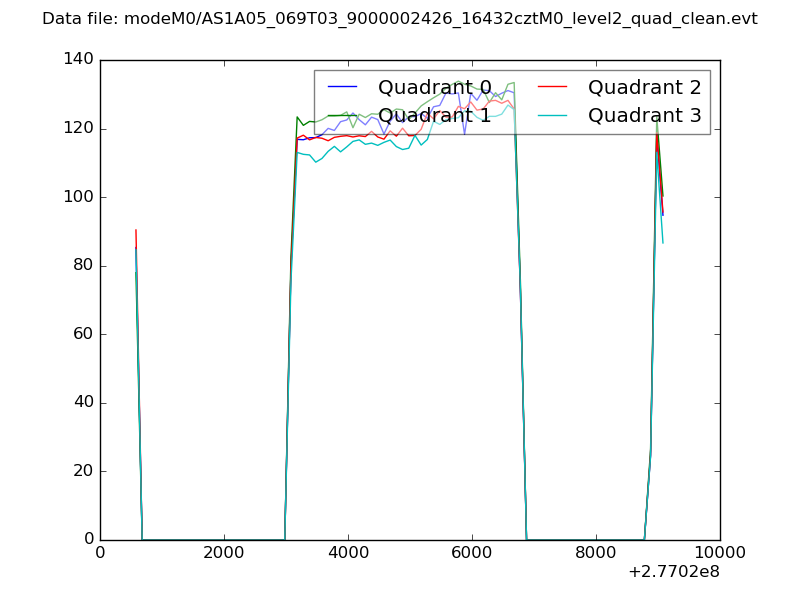
Task: Click the 8000 tick label on x-axis
Action: pyautogui.click(x=596, y=552)
